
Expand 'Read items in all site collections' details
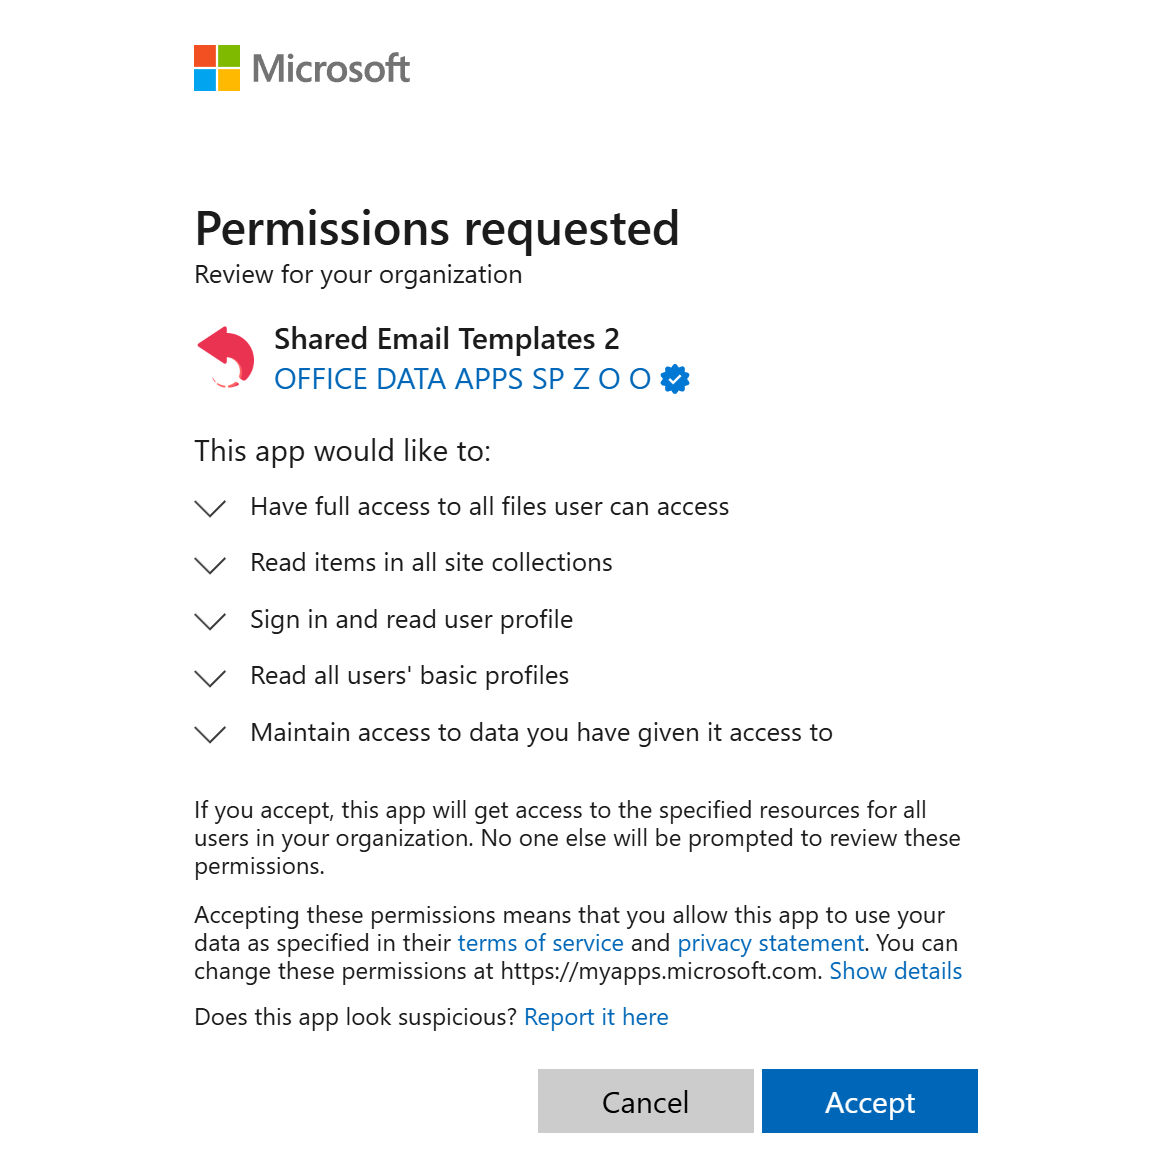point(210,564)
